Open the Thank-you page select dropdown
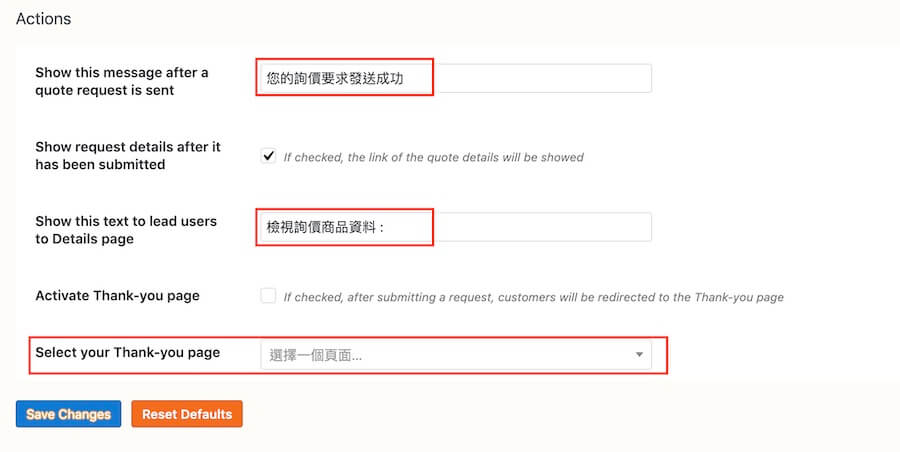 455,355
